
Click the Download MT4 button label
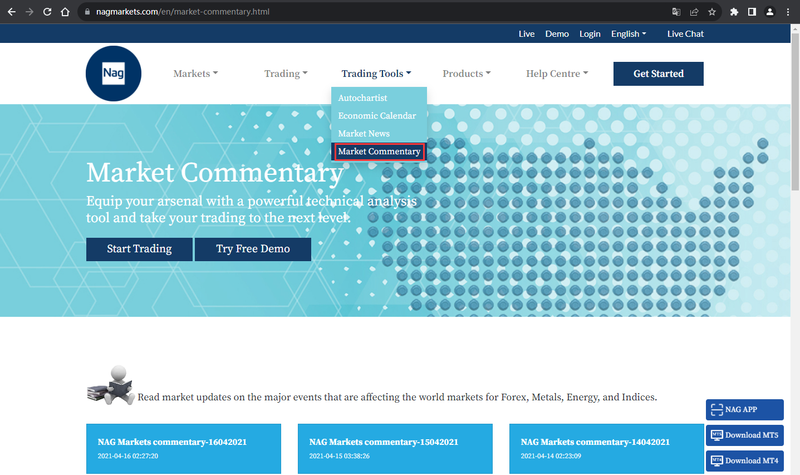point(752,461)
